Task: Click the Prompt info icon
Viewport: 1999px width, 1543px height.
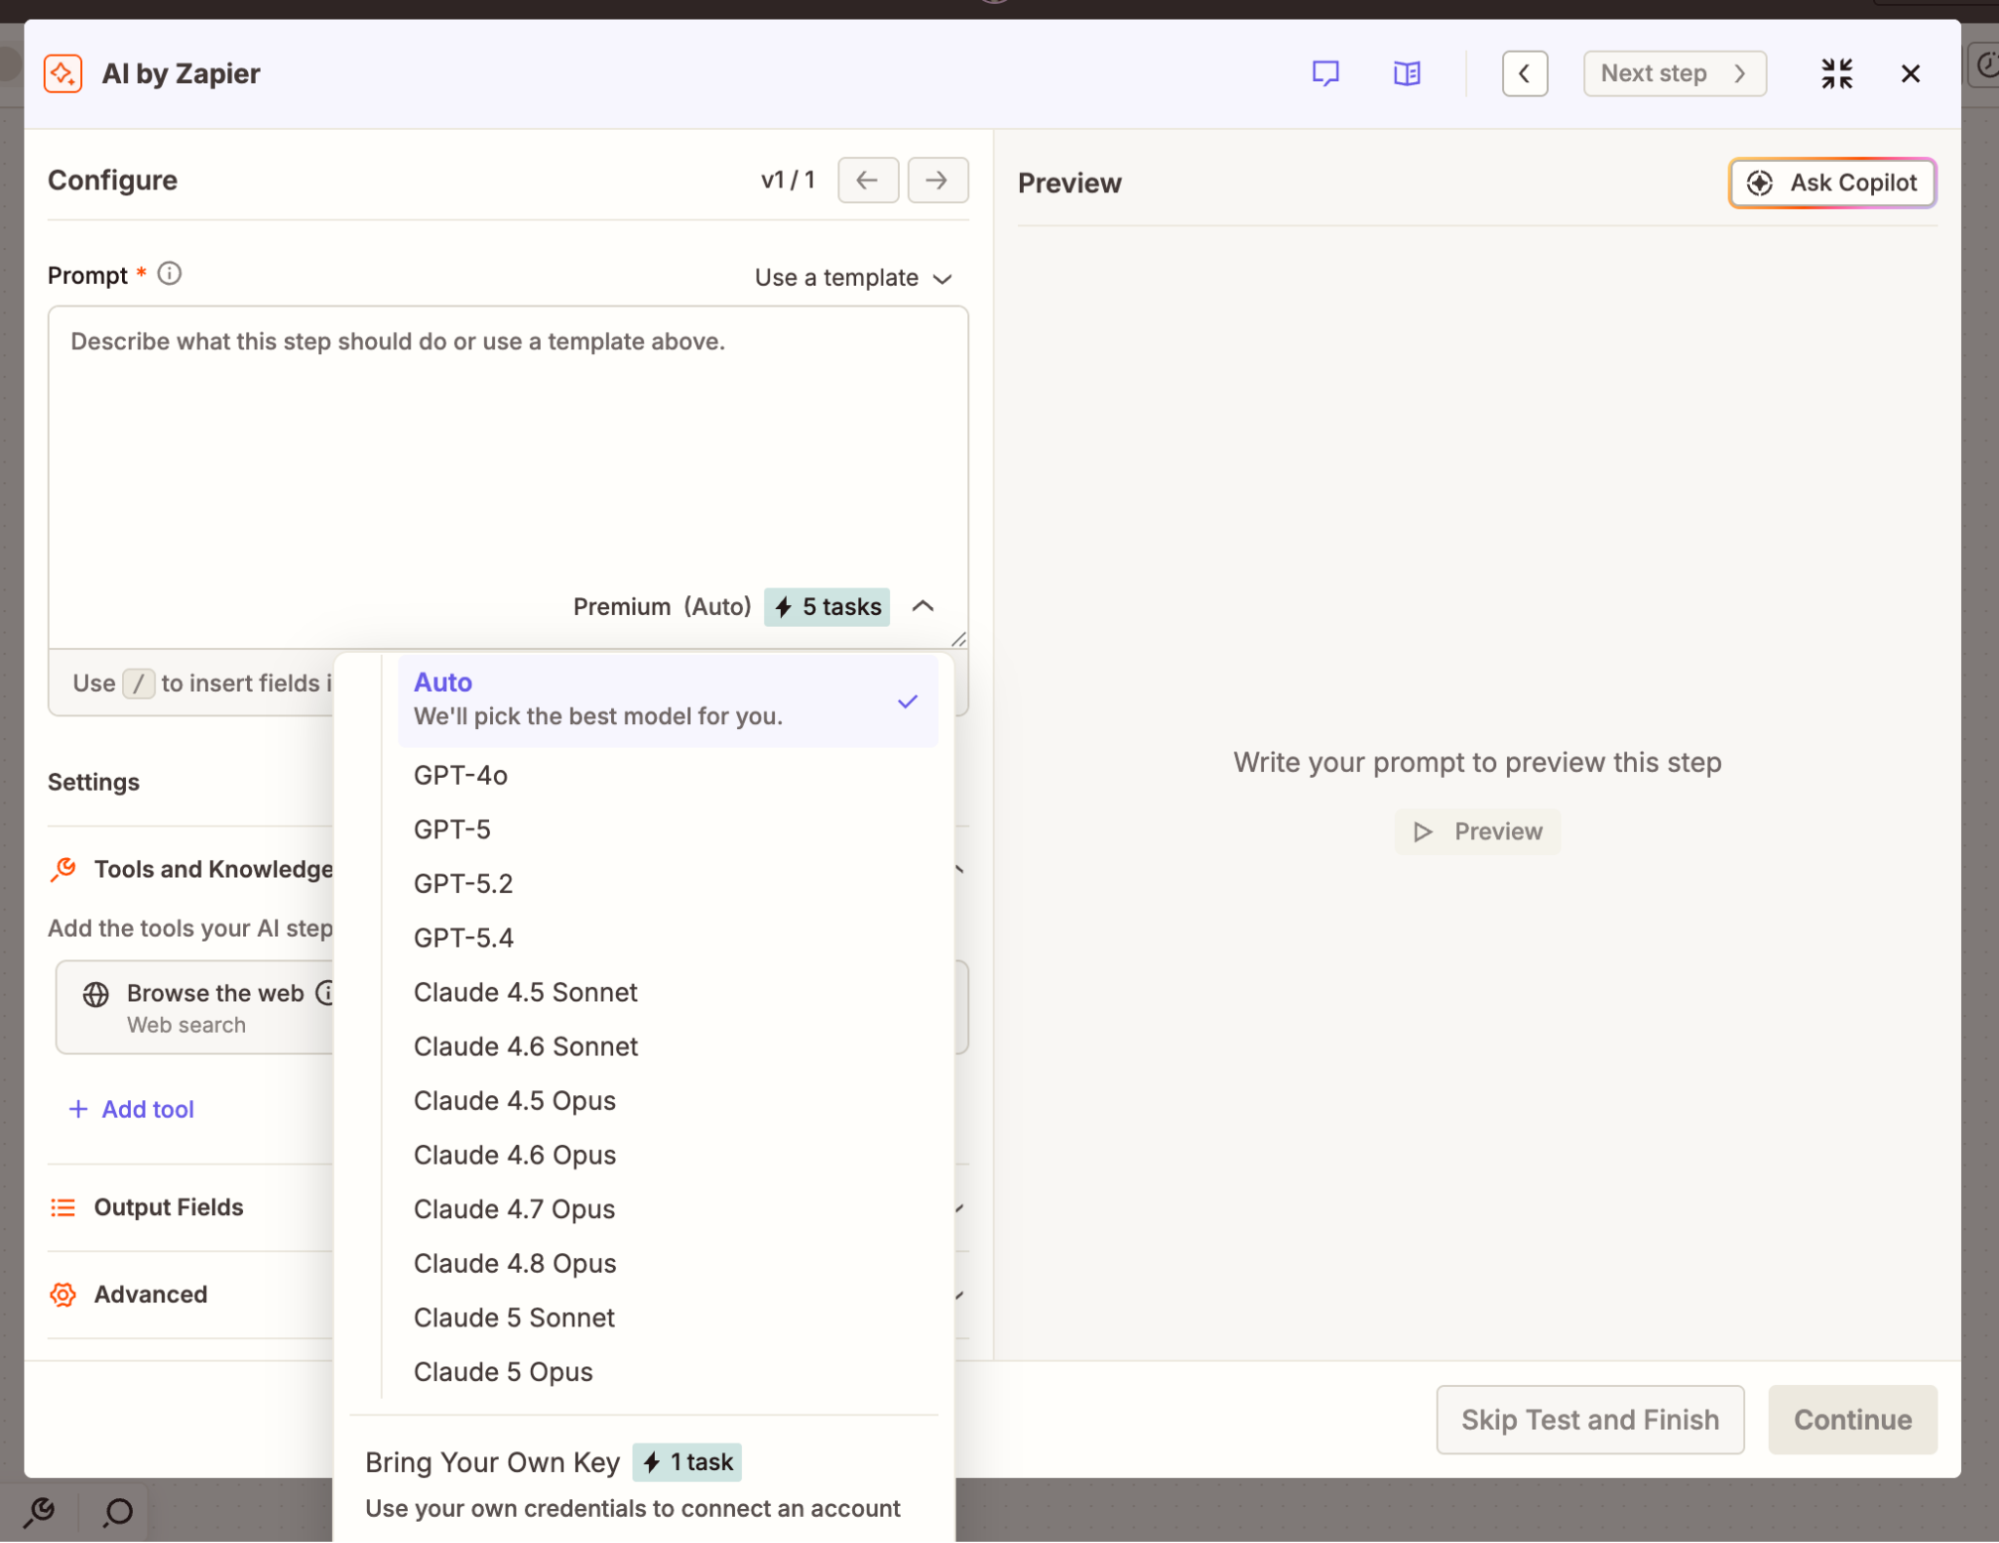Action: point(170,274)
